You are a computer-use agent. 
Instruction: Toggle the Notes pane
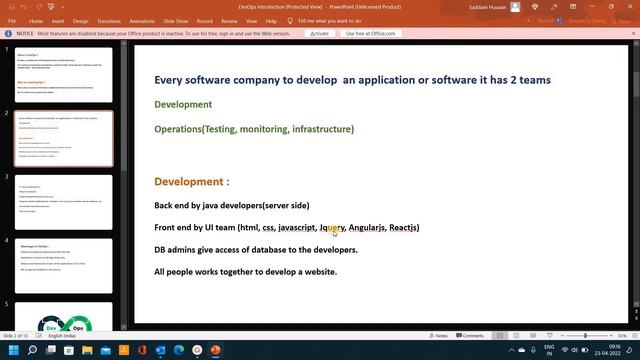pyautogui.click(x=438, y=336)
